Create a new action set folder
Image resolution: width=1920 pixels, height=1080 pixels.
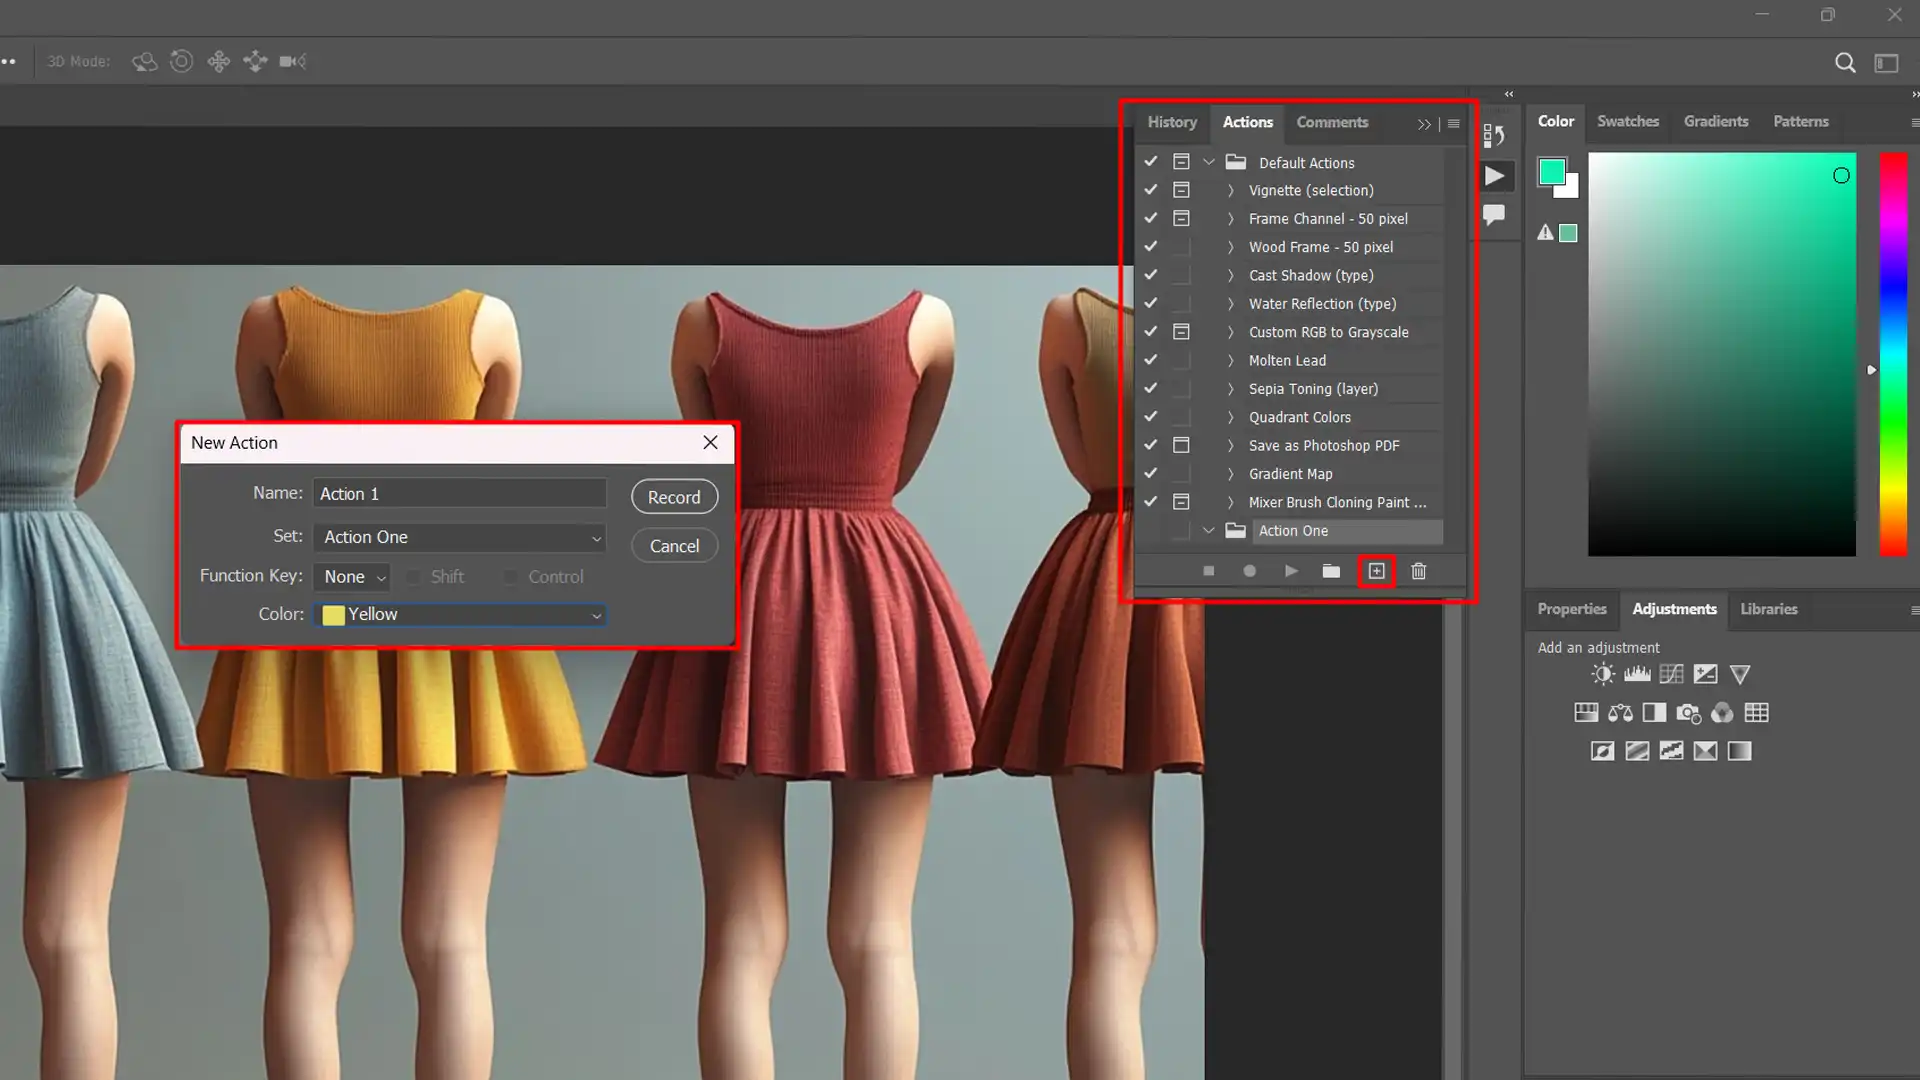click(x=1331, y=571)
